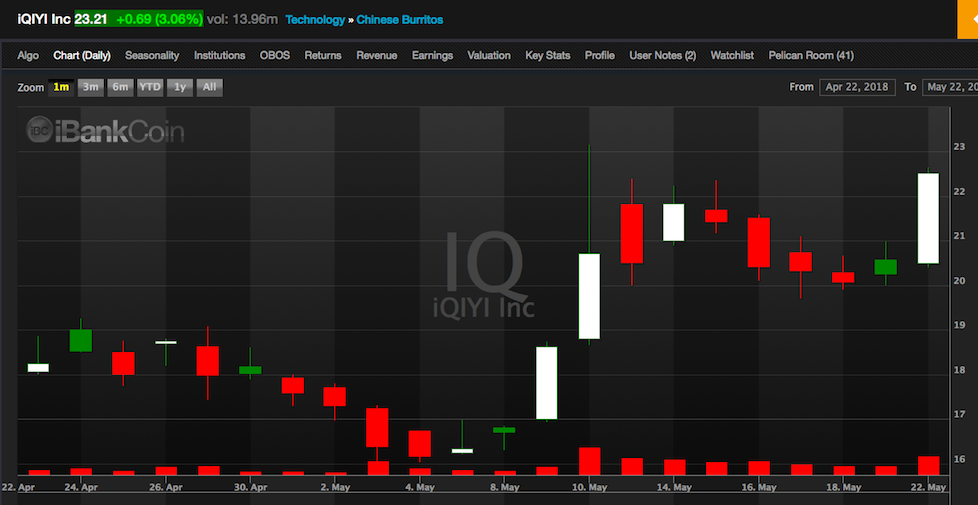
Task: Edit the From date field
Action: [858, 87]
